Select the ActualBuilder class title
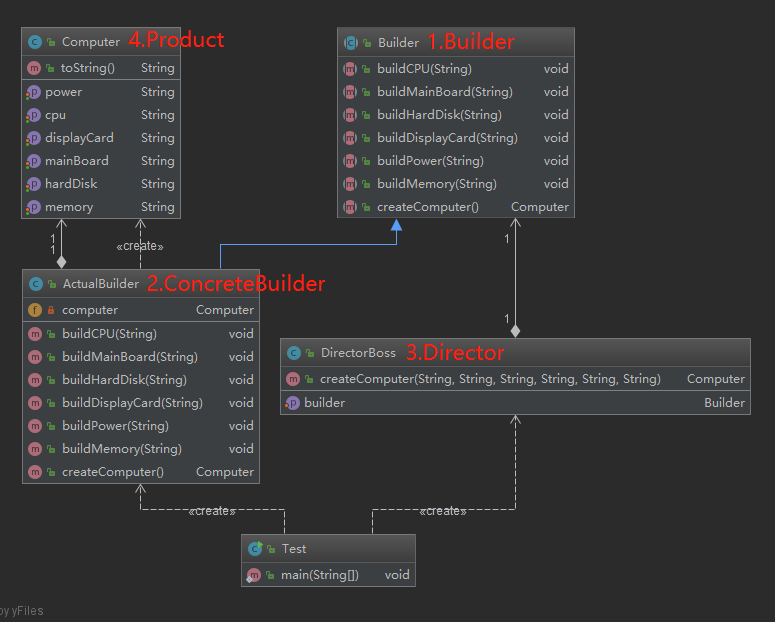The image size is (775, 622). click(101, 284)
